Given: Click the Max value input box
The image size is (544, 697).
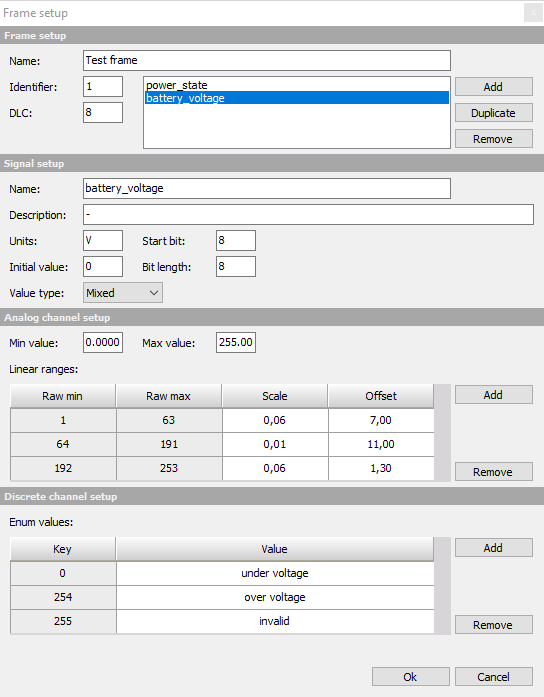Looking at the screenshot, I should pyautogui.click(x=236, y=342).
